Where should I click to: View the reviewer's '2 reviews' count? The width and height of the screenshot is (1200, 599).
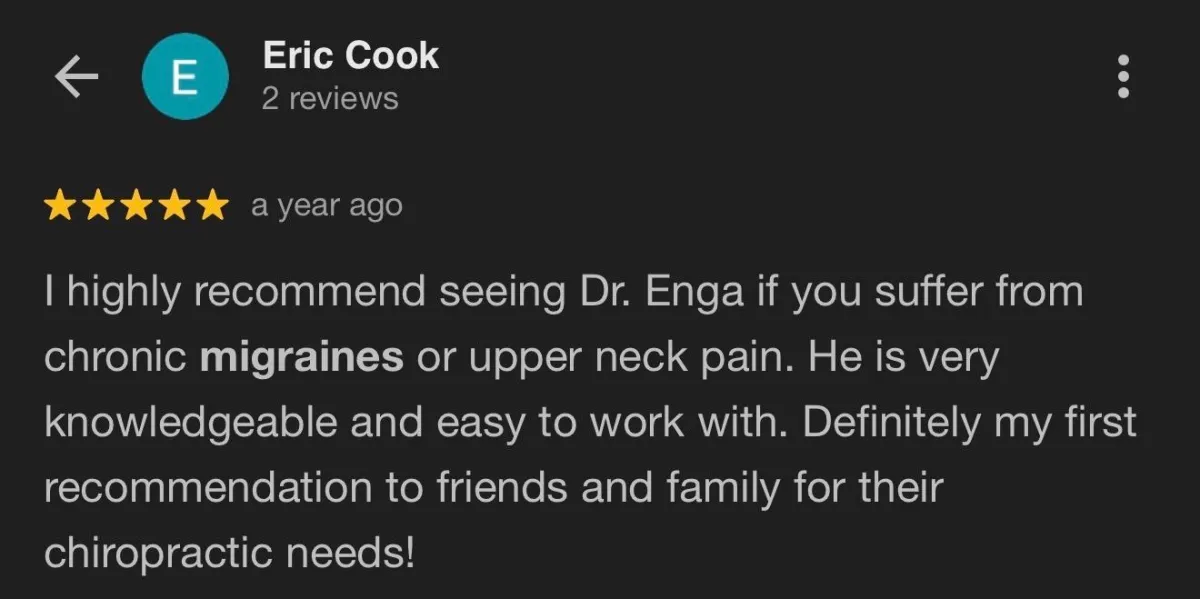330,99
